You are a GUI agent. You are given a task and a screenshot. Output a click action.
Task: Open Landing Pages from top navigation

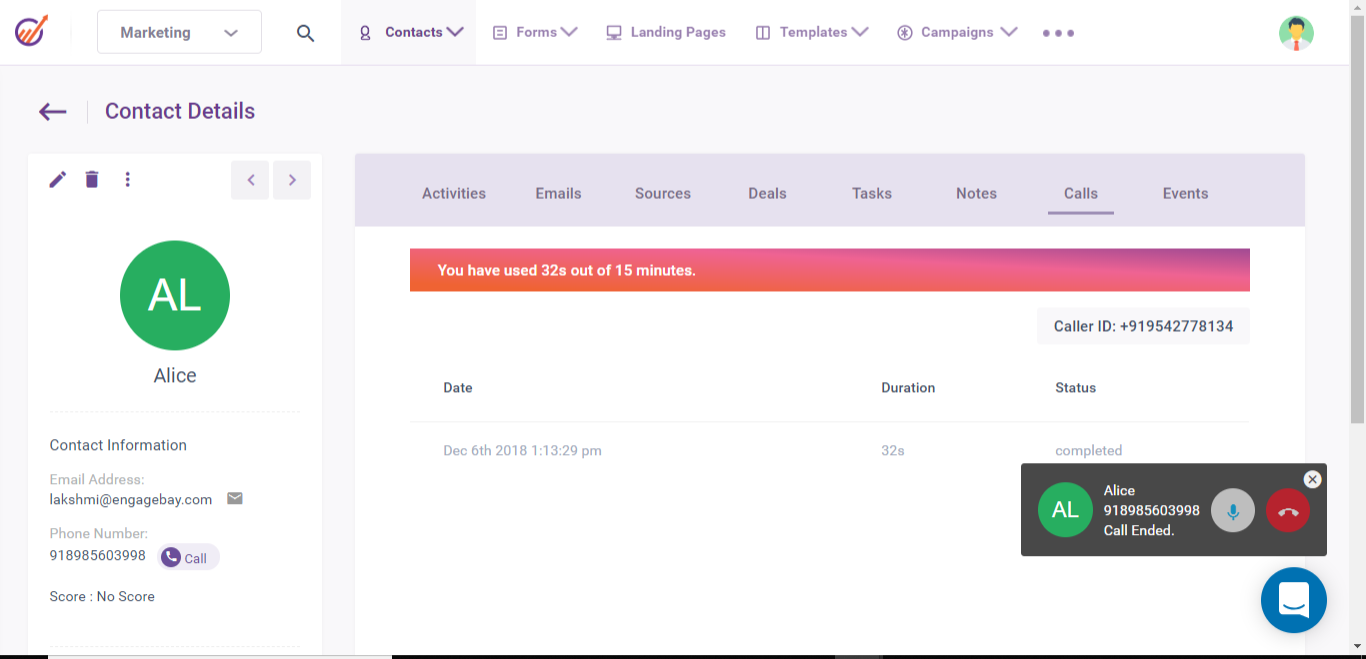click(x=666, y=32)
